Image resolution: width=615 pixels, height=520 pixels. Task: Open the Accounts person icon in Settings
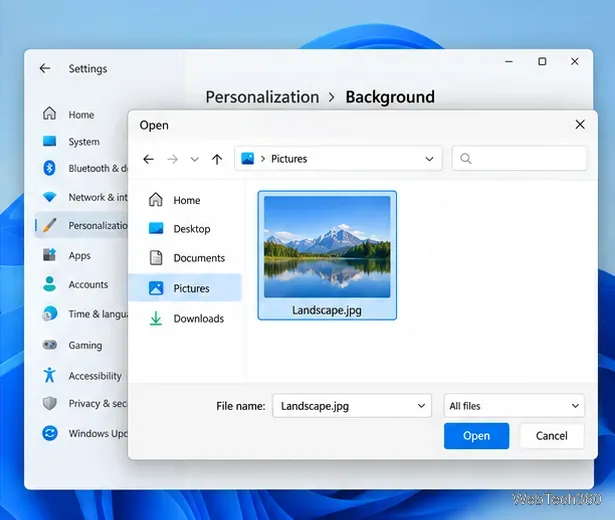coord(49,284)
